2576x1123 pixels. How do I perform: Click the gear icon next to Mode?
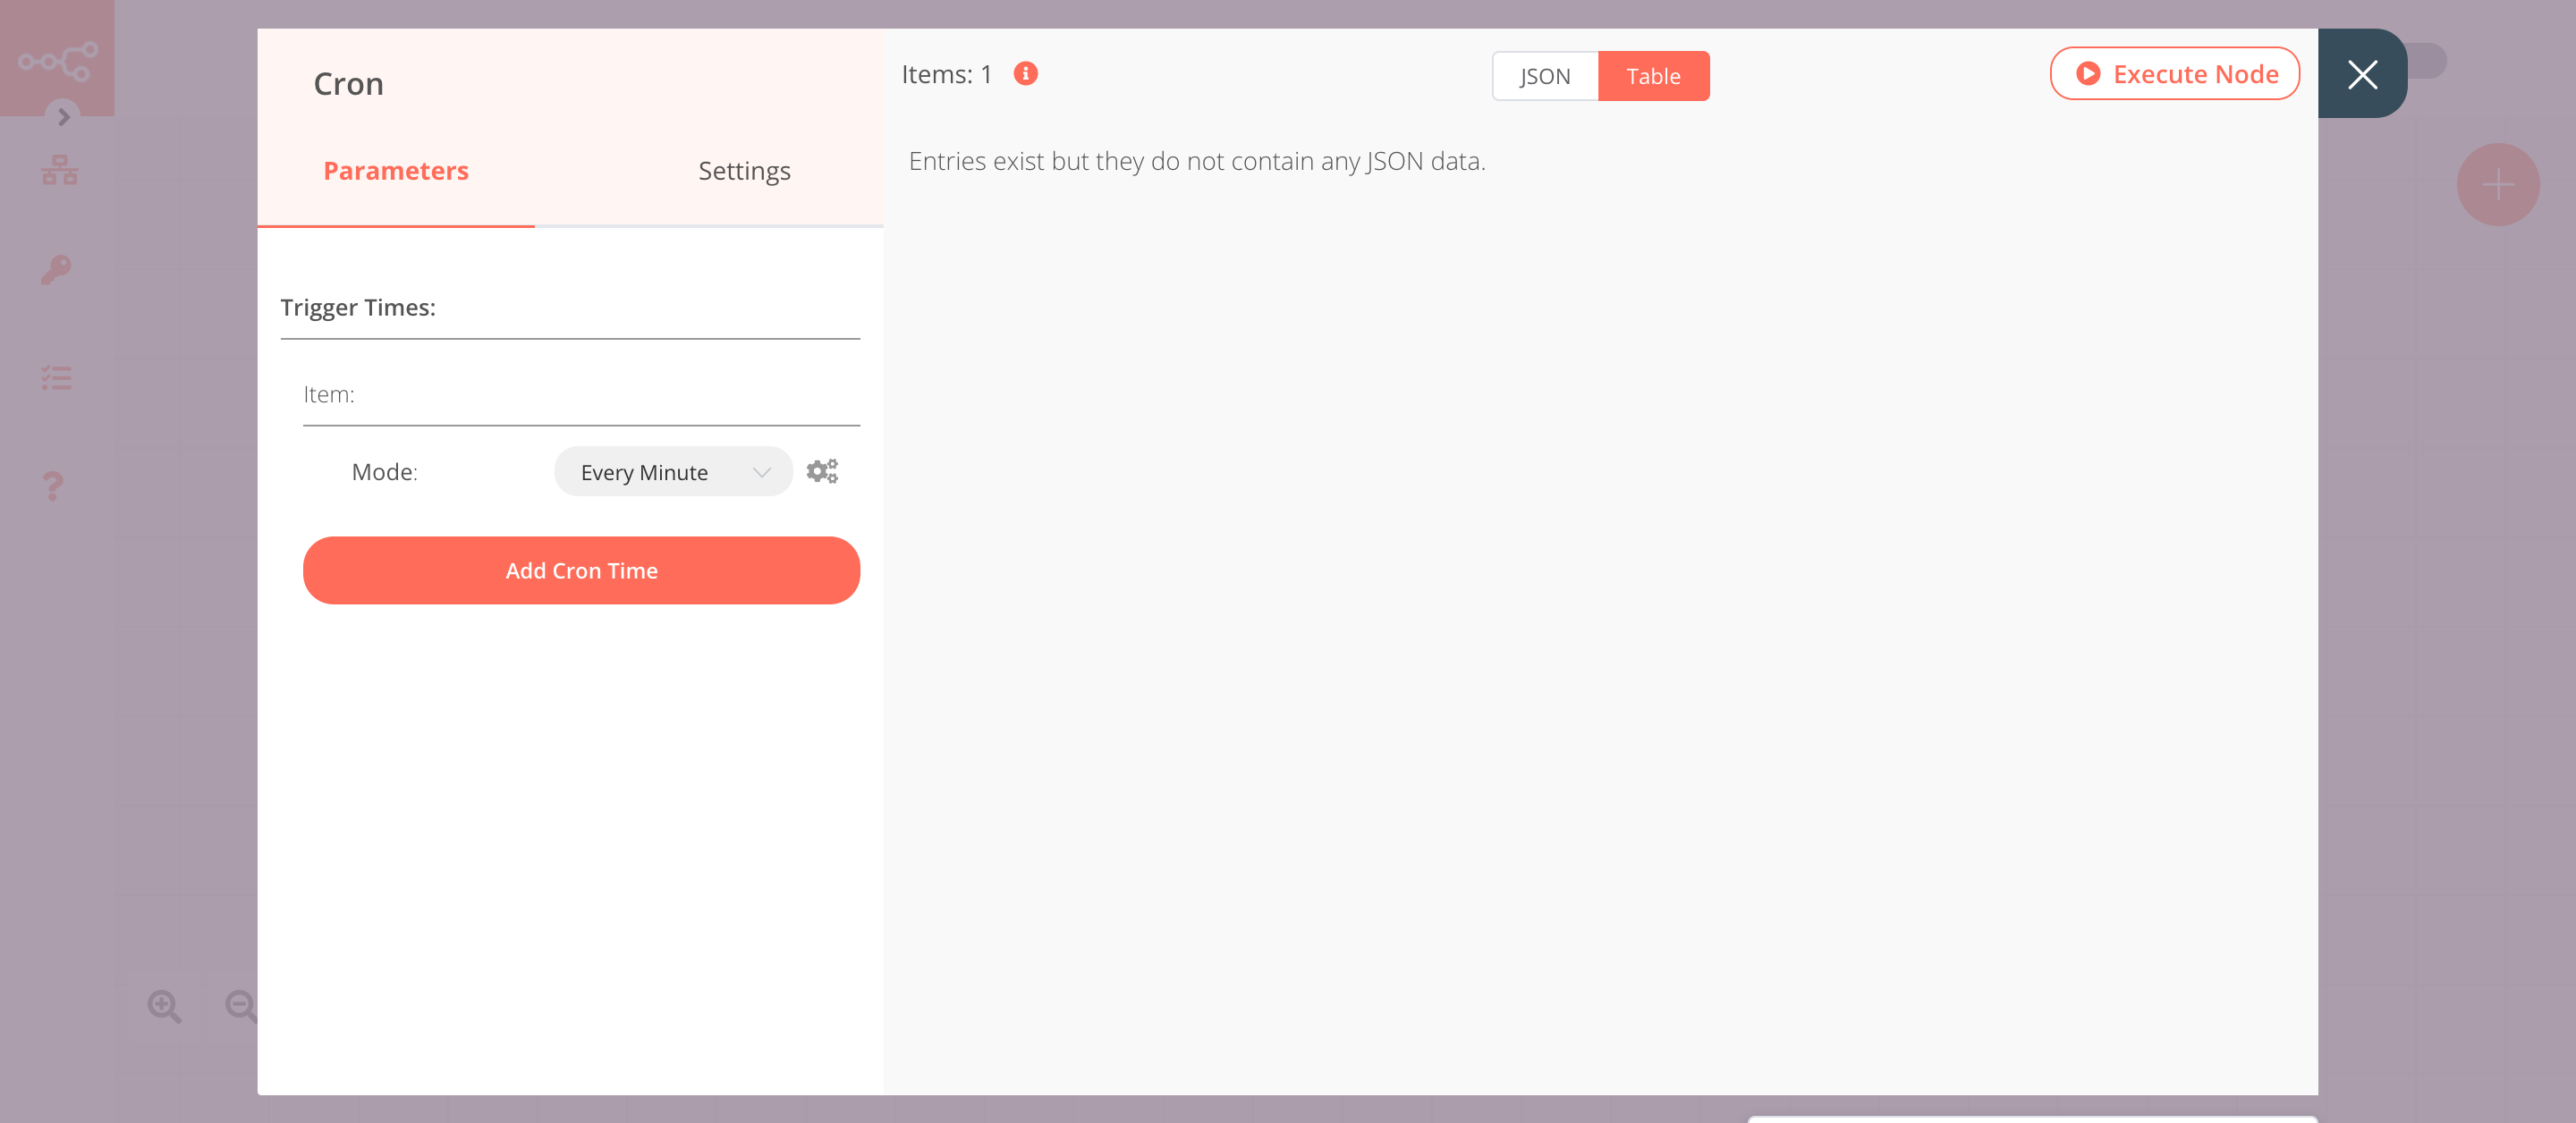pyautogui.click(x=823, y=470)
